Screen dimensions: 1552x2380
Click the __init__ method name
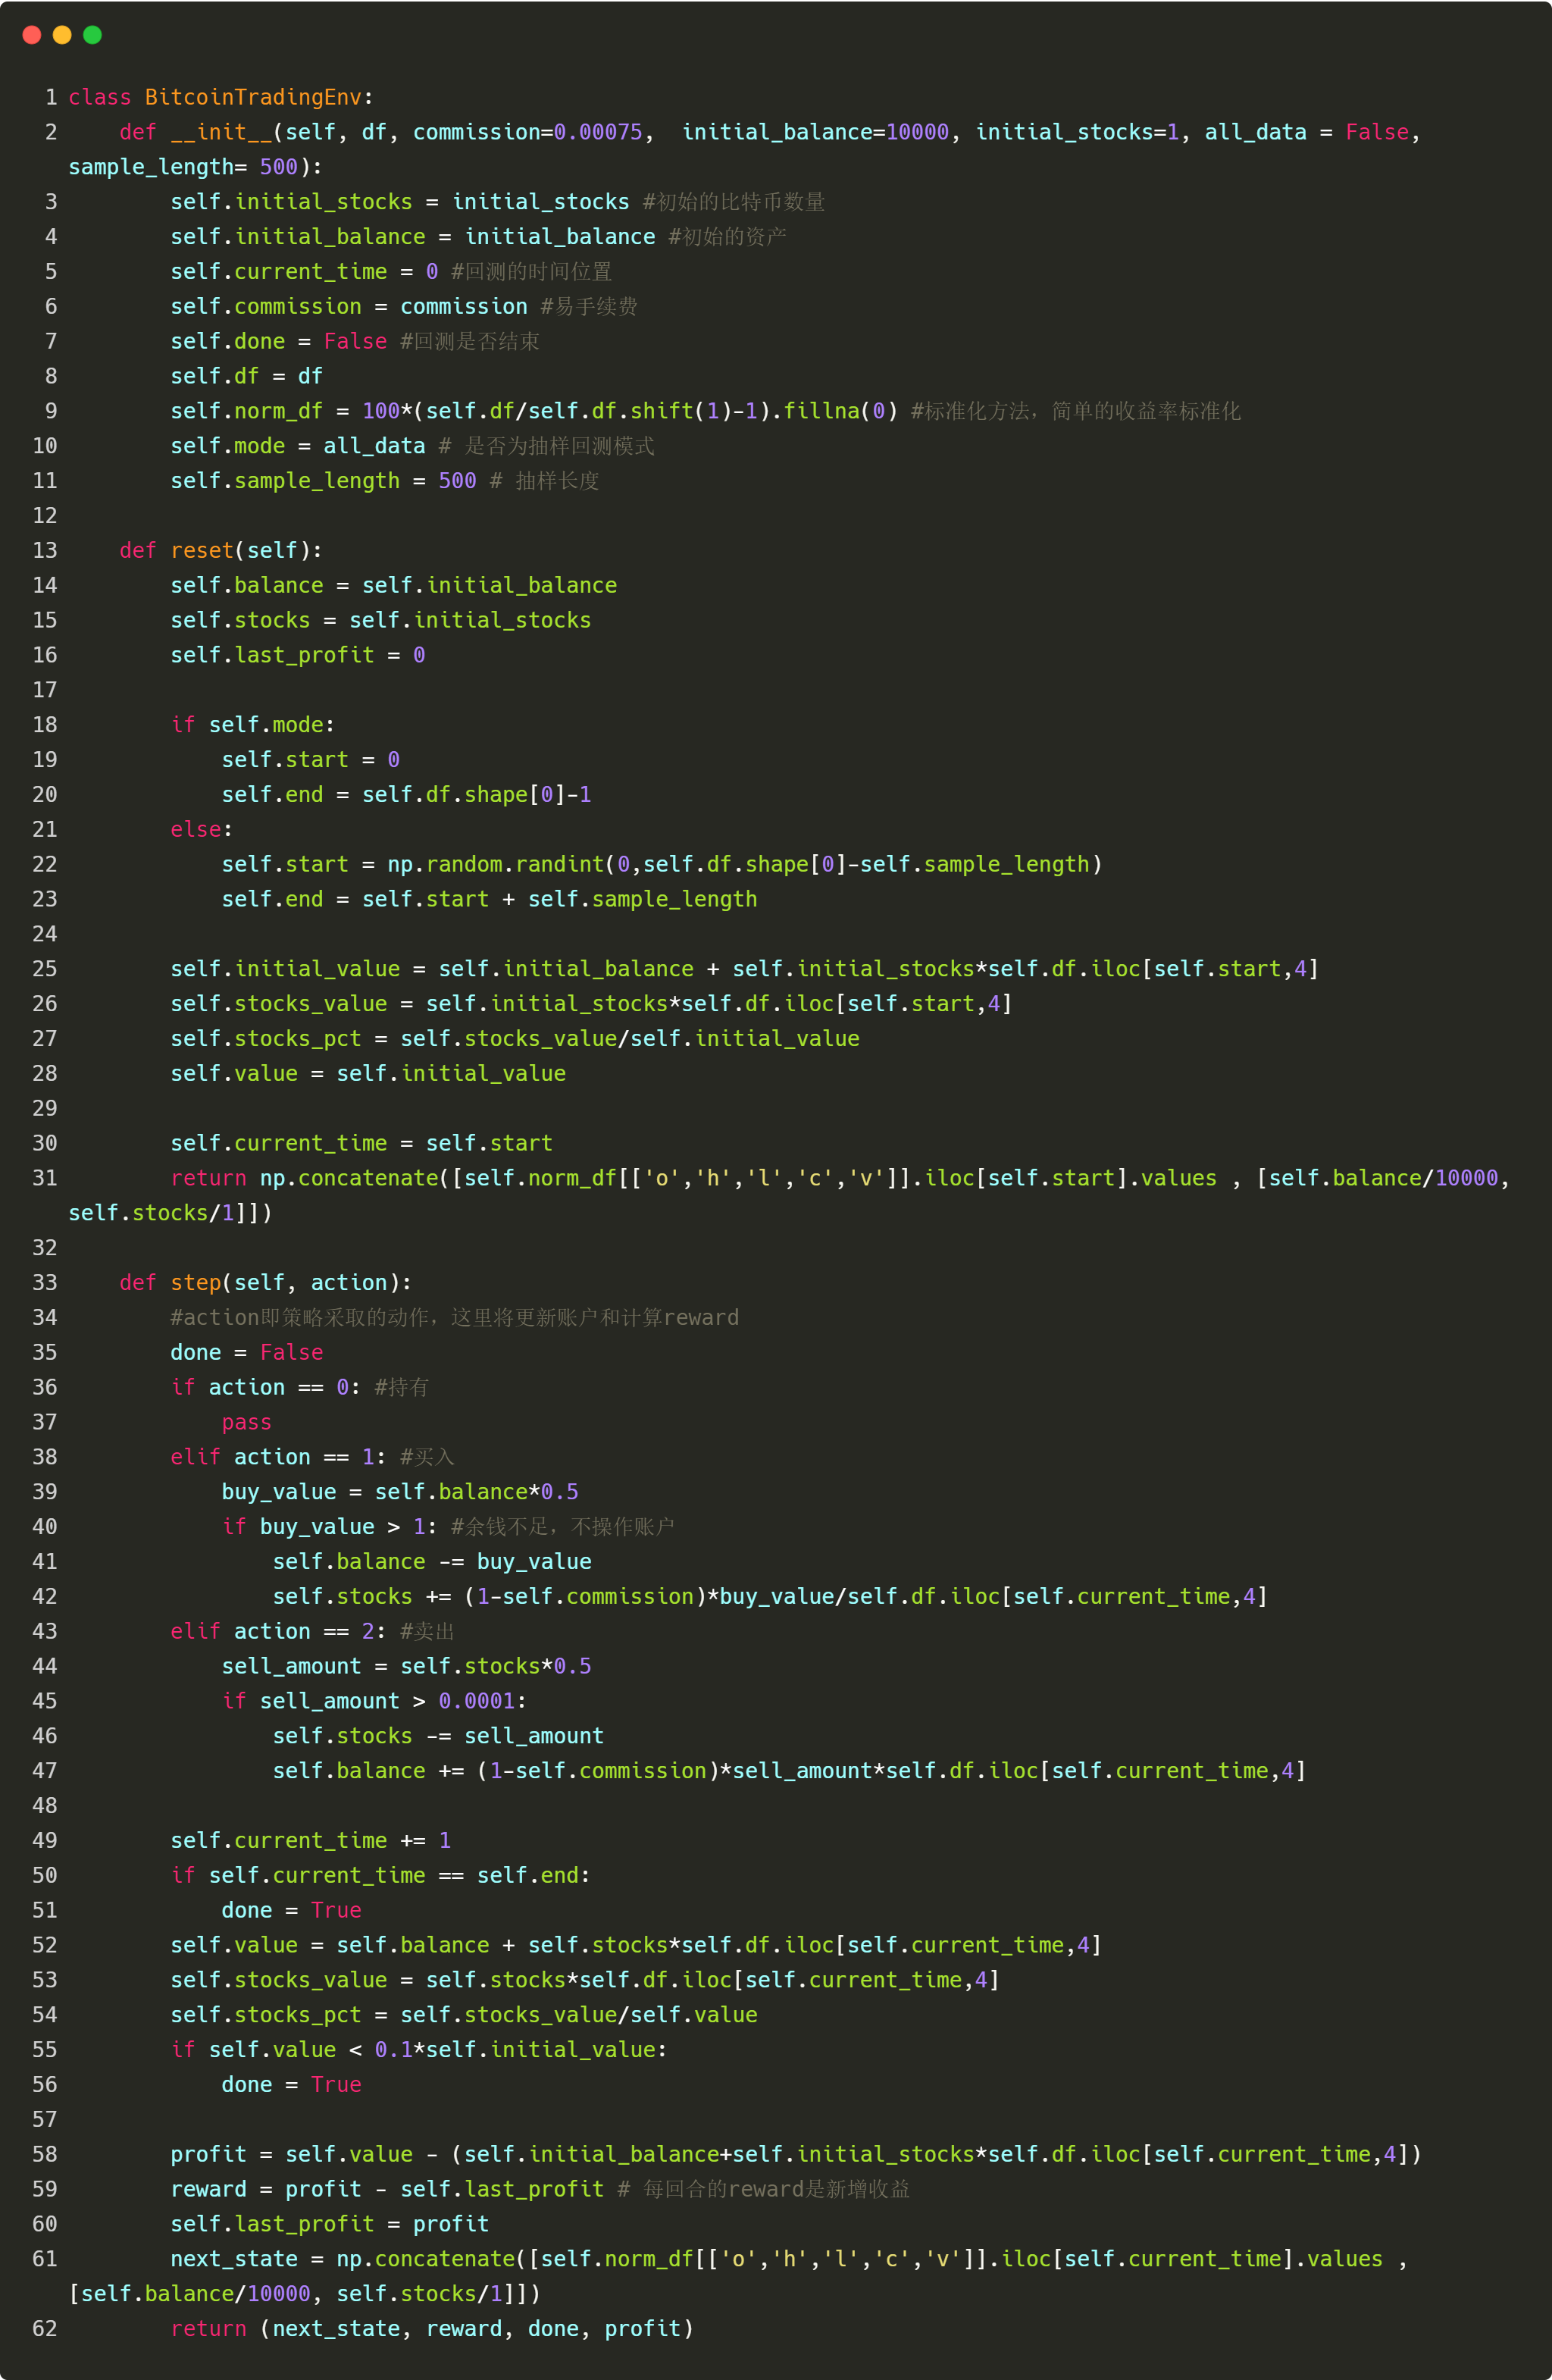pos(222,132)
